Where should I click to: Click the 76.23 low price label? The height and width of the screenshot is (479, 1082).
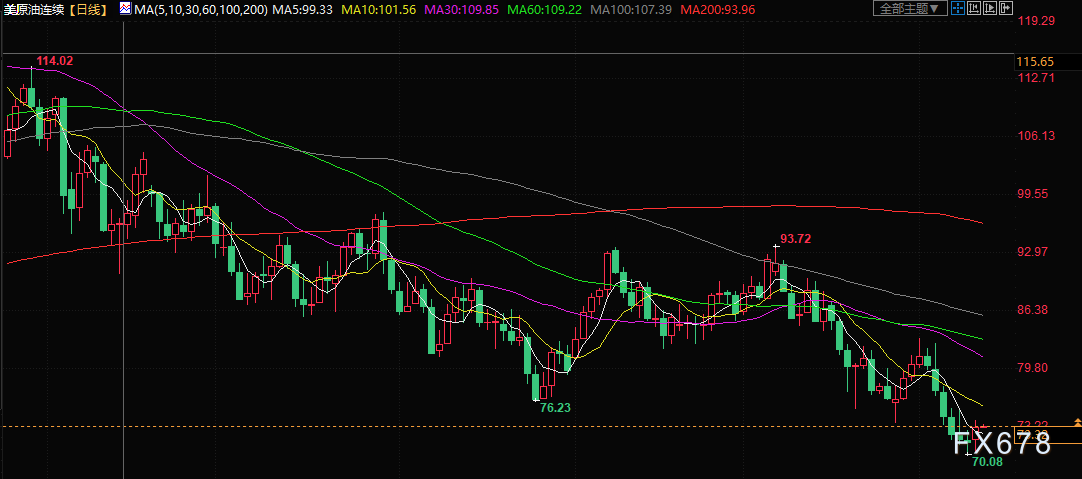[555, 408]
